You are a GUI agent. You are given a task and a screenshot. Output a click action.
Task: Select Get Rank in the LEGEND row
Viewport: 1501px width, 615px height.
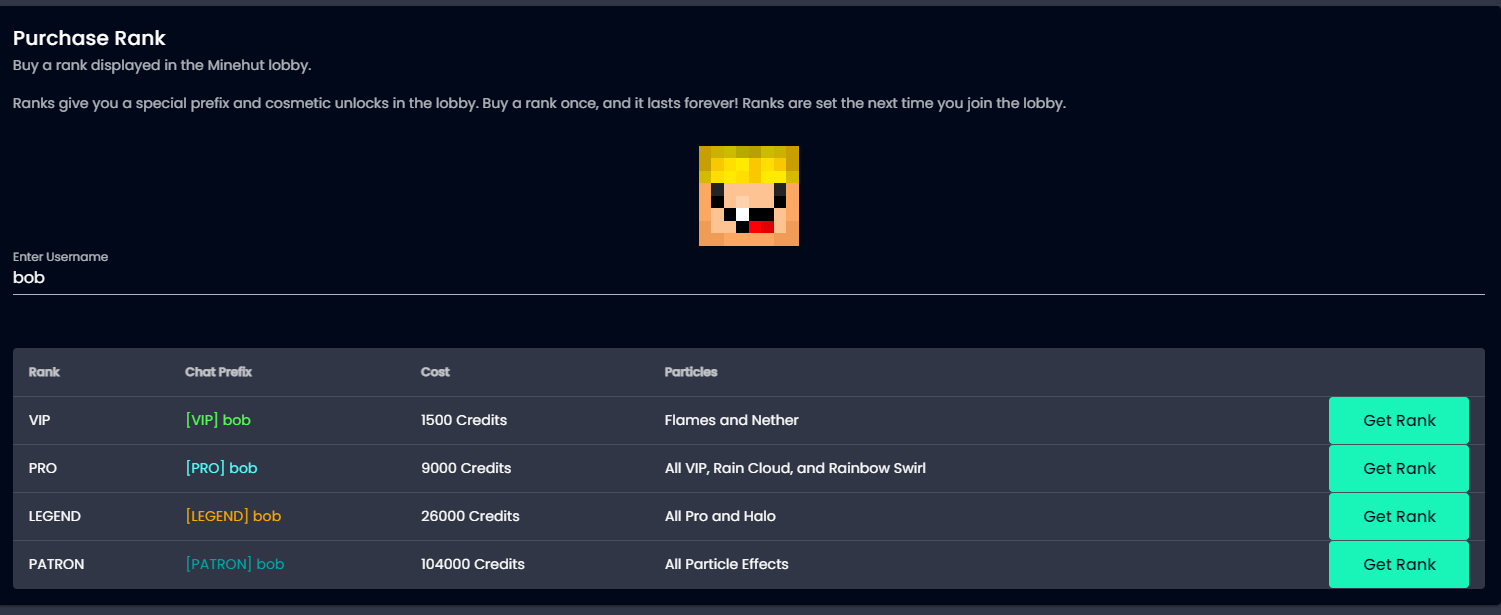click(1398, 516)
